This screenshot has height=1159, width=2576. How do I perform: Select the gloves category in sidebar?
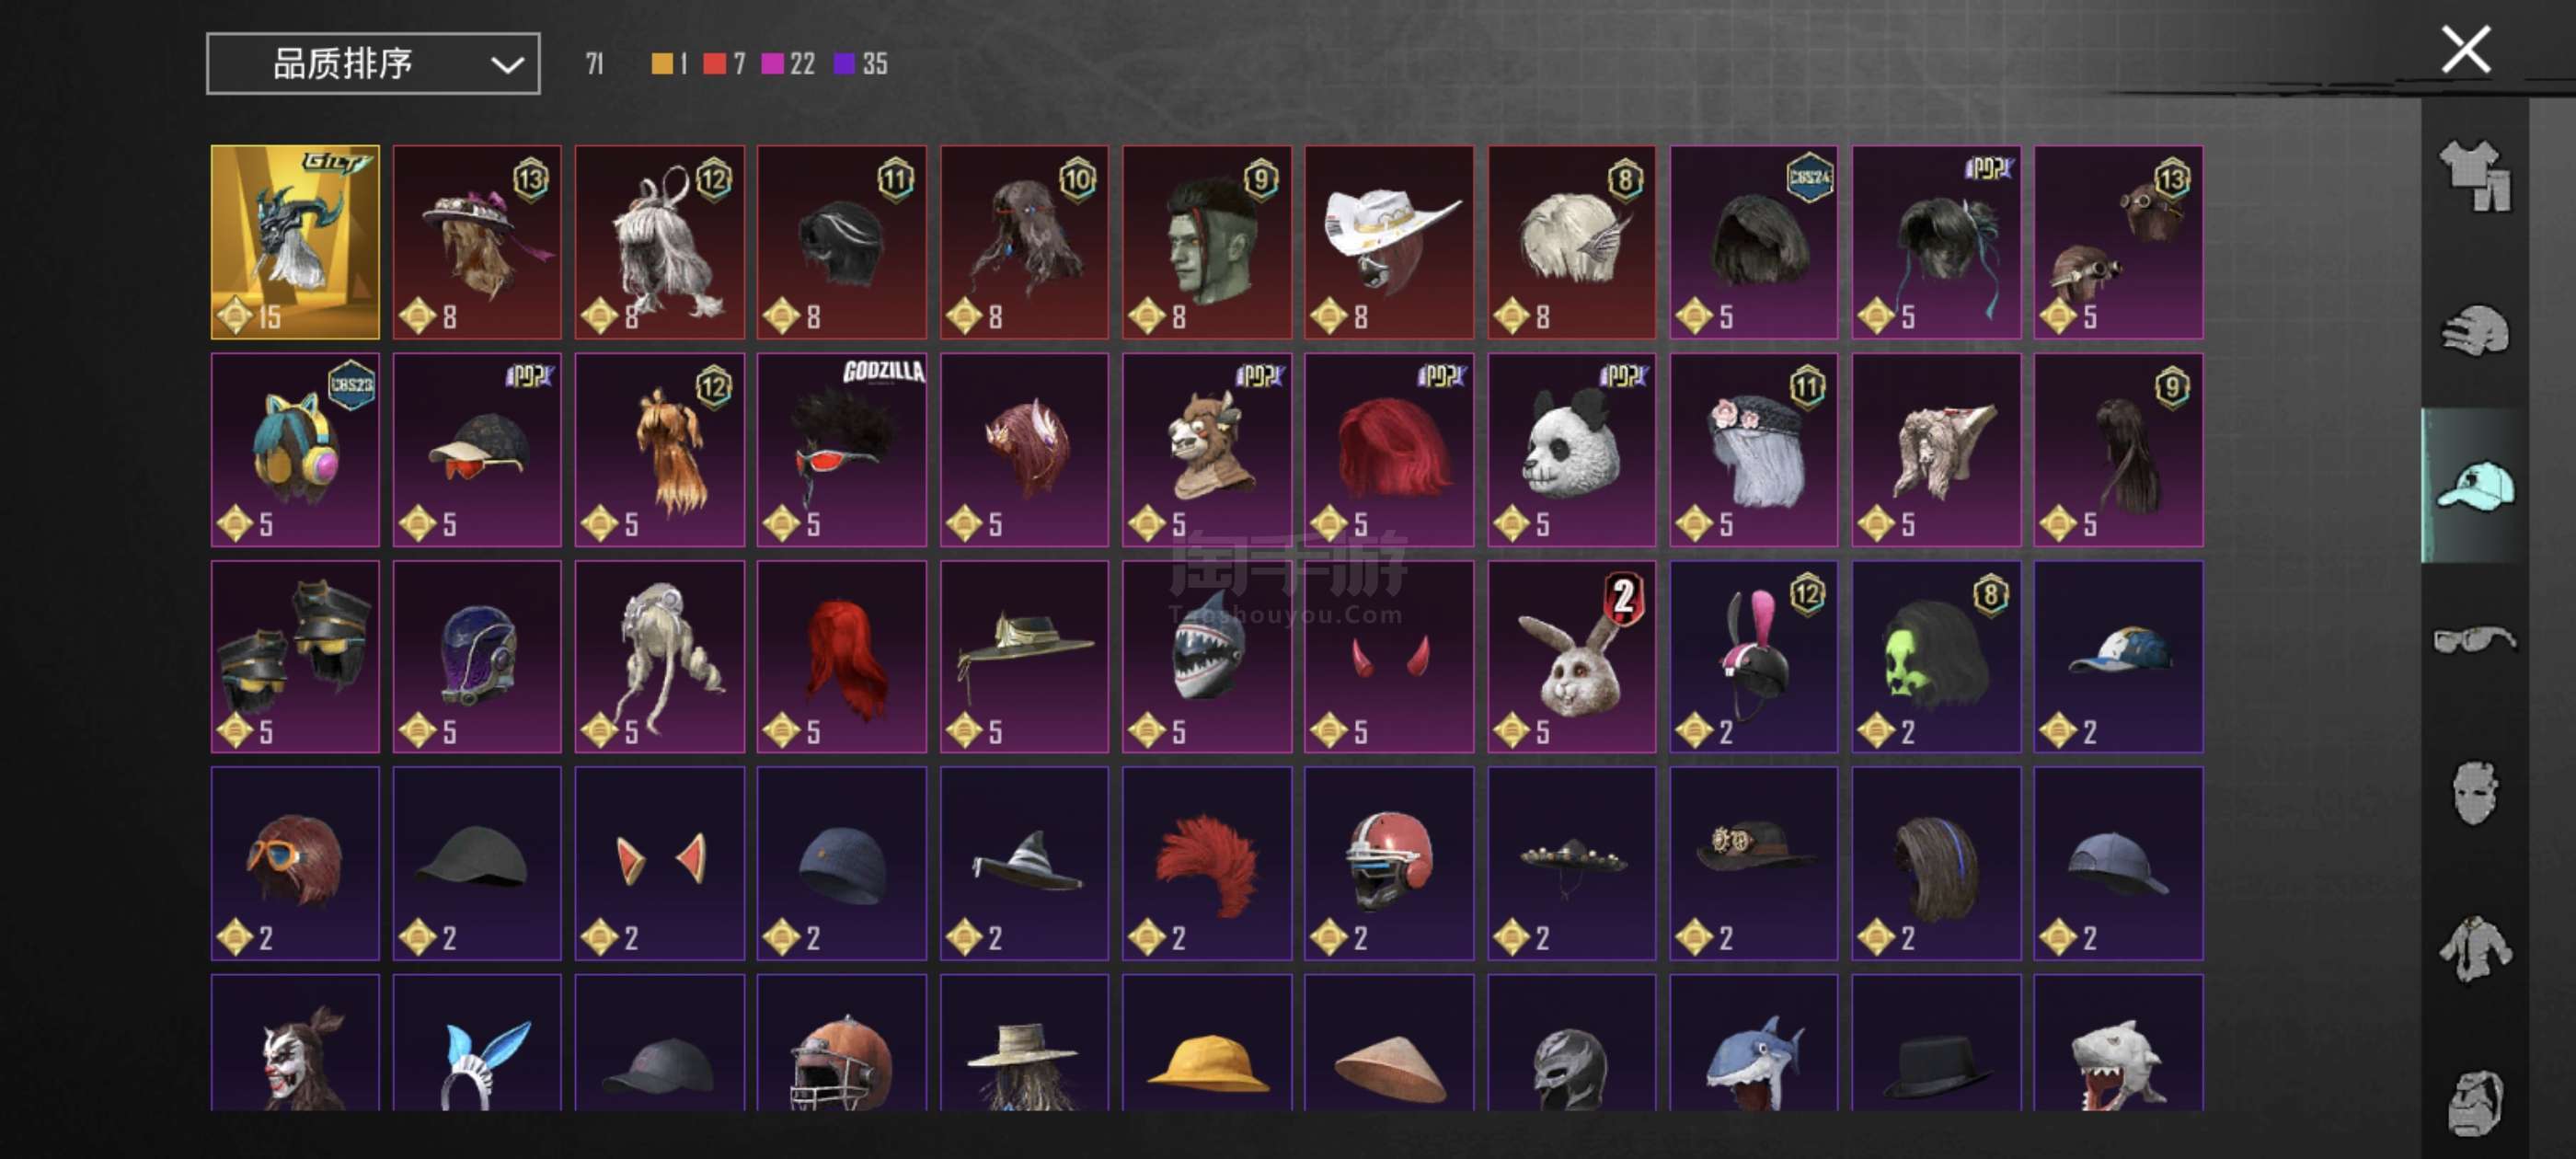click(x=2475, y=331)
